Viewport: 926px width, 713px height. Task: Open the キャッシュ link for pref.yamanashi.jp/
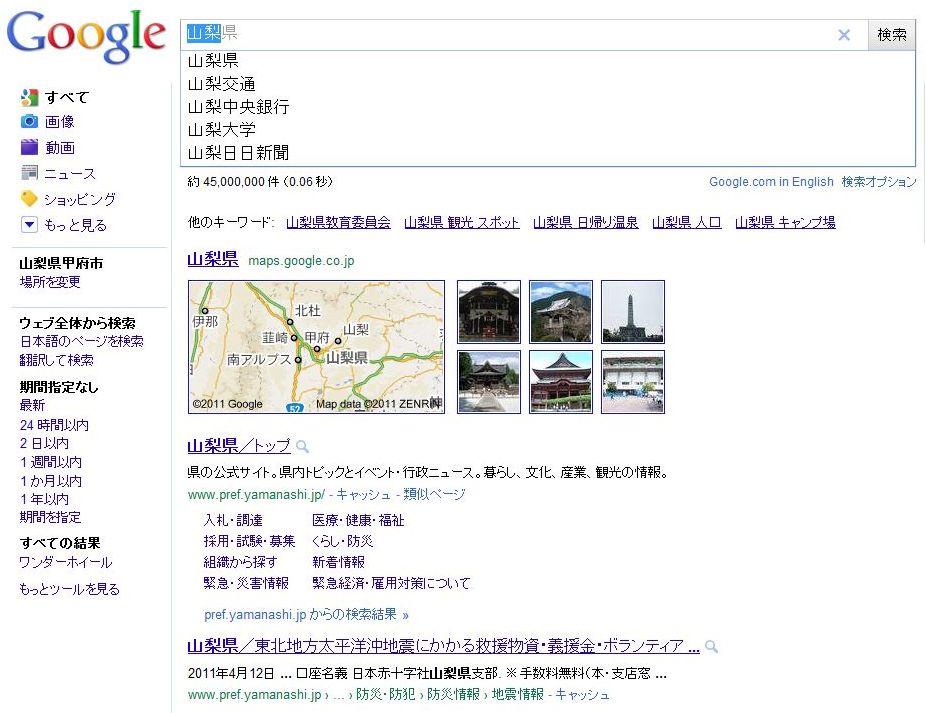[x=363, y=494]
